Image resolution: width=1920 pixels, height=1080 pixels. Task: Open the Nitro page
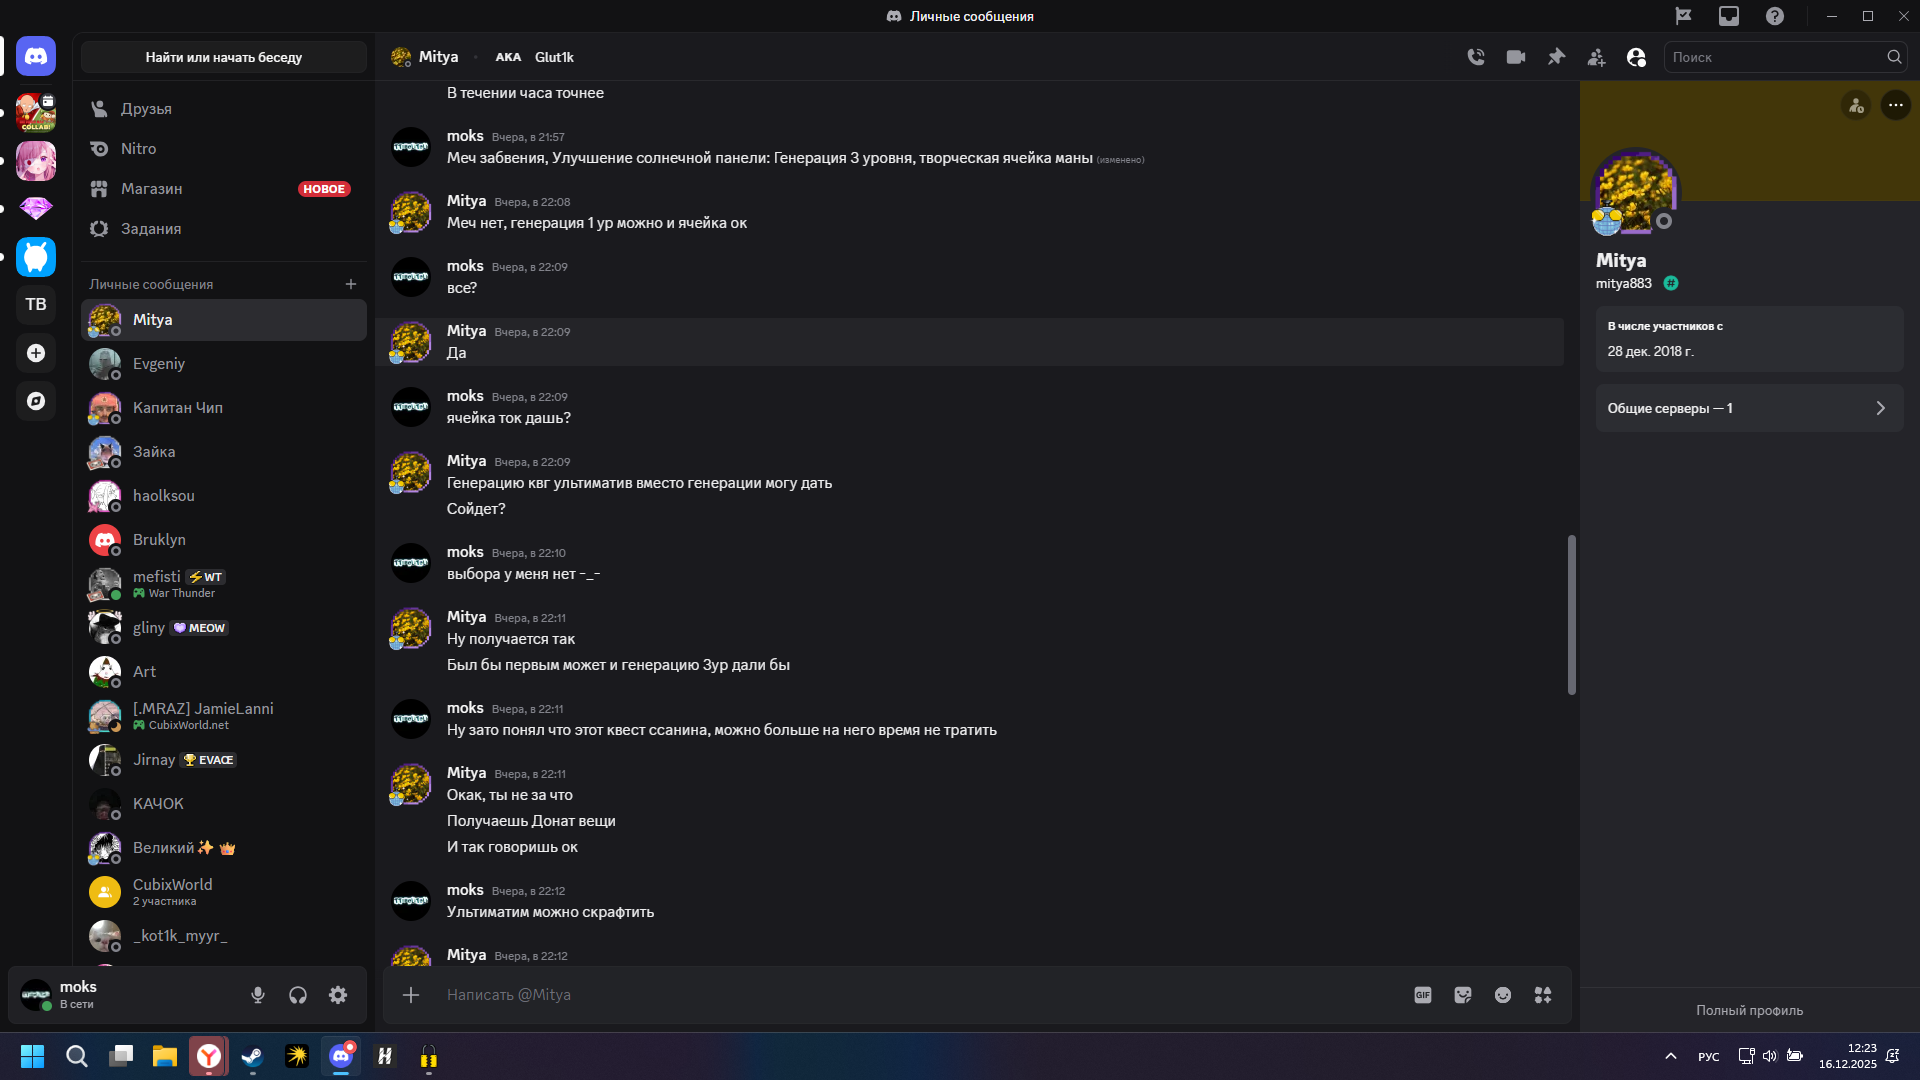point(138,148)
